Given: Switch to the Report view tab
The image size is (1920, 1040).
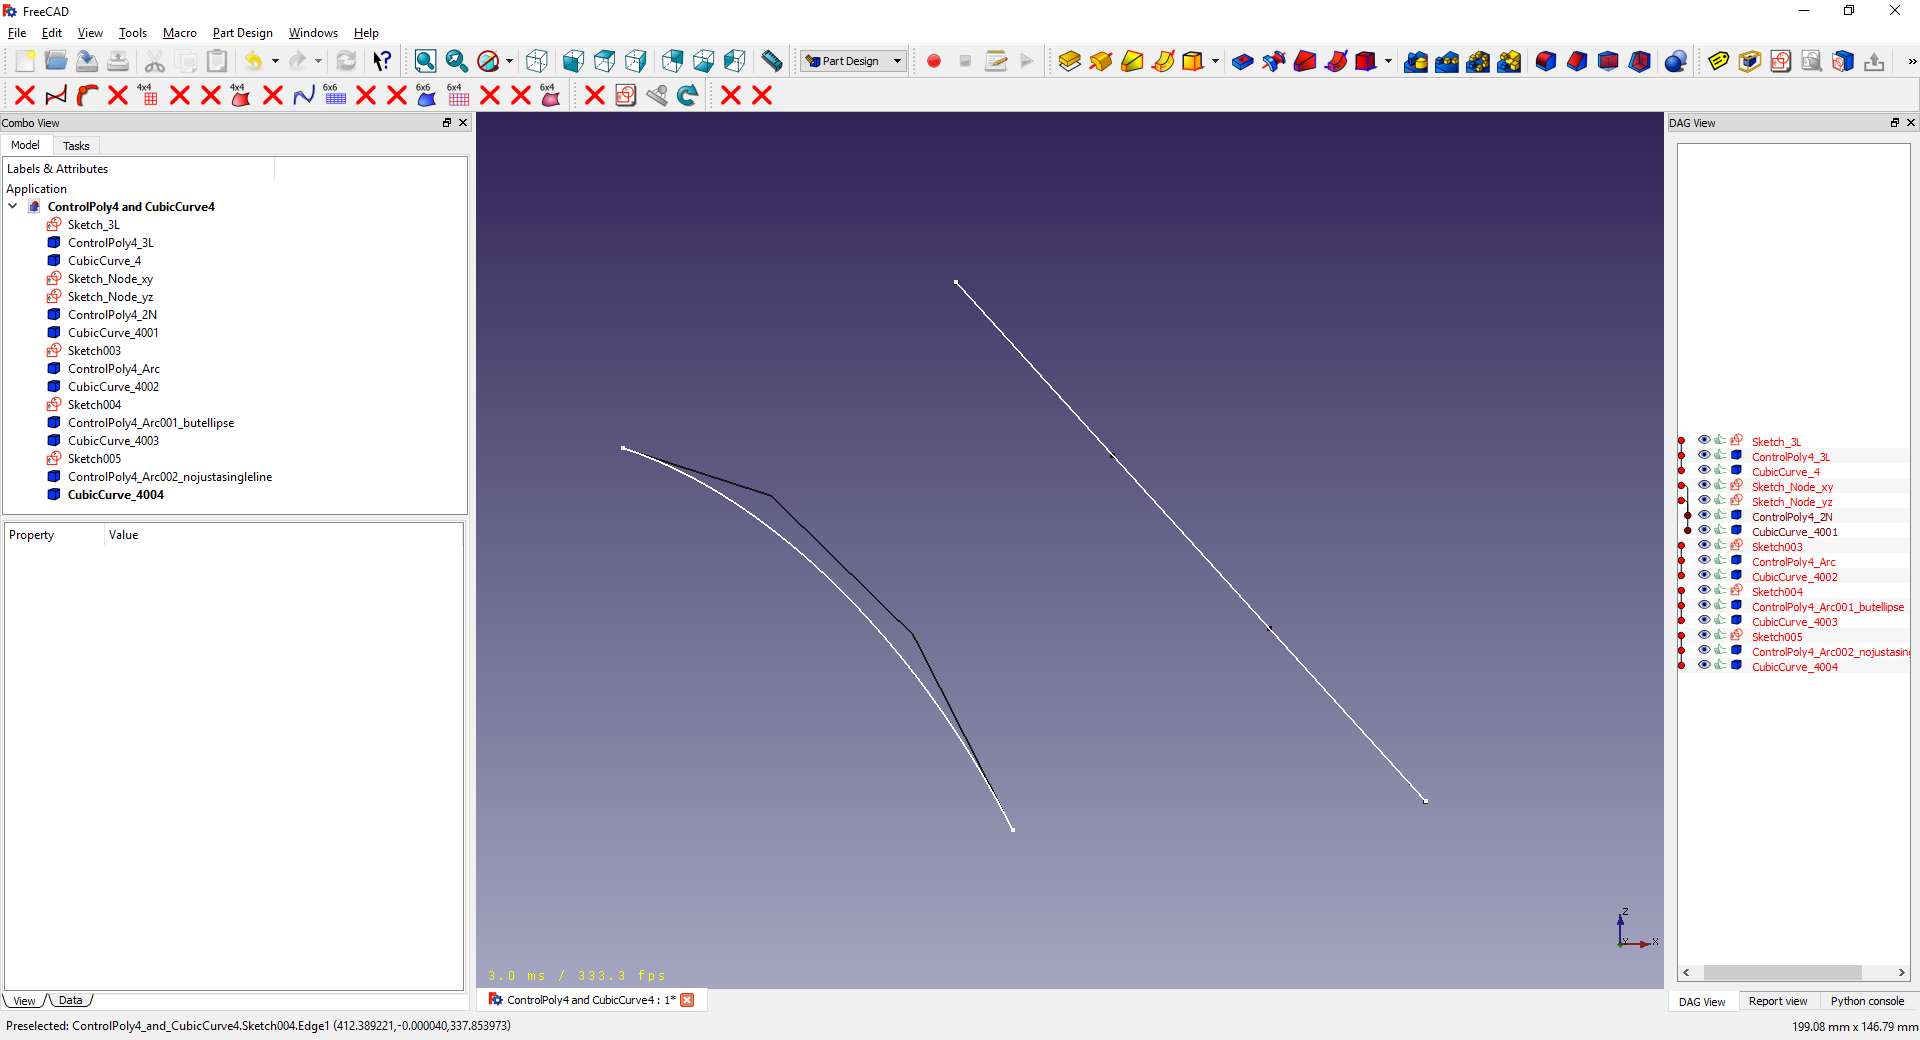Looking at the screenshot, I should (1778, 1001).
